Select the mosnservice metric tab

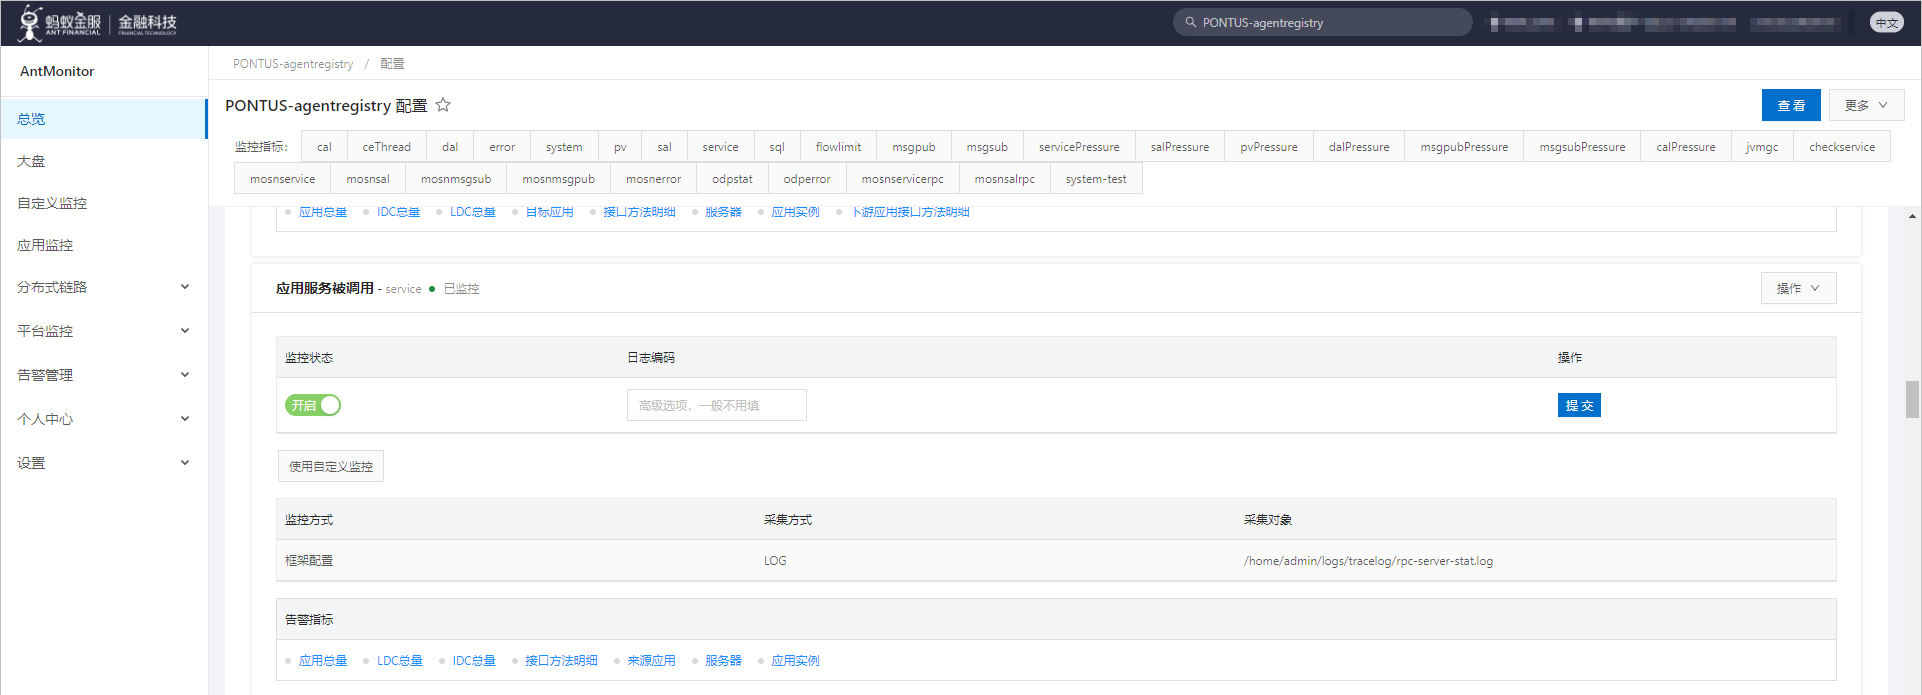pyautogui.click(x=282, y=179)
